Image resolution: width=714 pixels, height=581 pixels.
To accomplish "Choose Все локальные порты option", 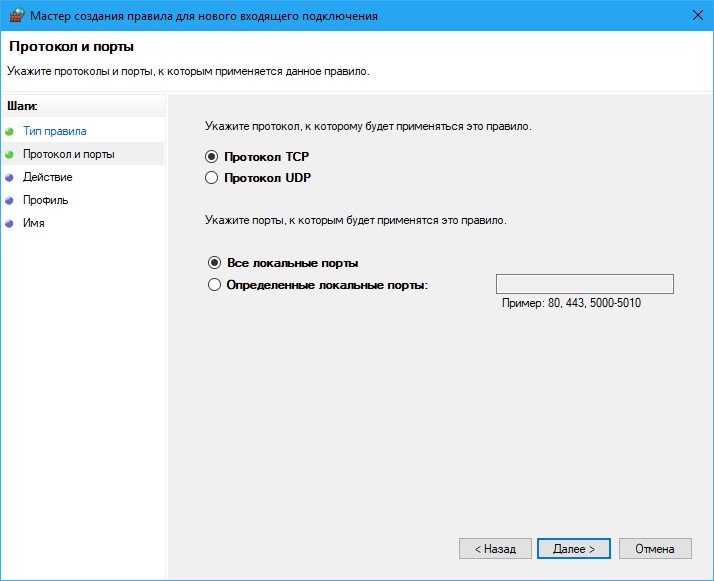I will [214, 263].
